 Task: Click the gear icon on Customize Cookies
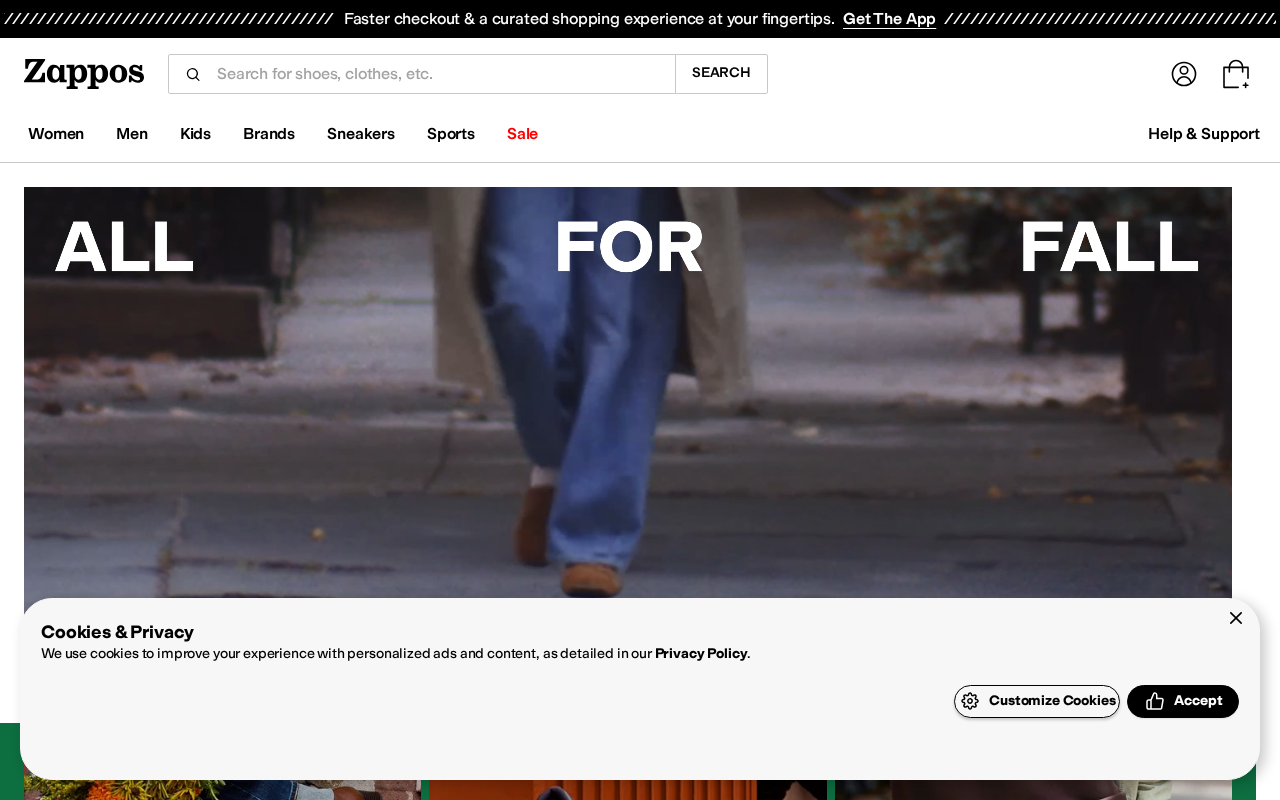tap(970, 701)
